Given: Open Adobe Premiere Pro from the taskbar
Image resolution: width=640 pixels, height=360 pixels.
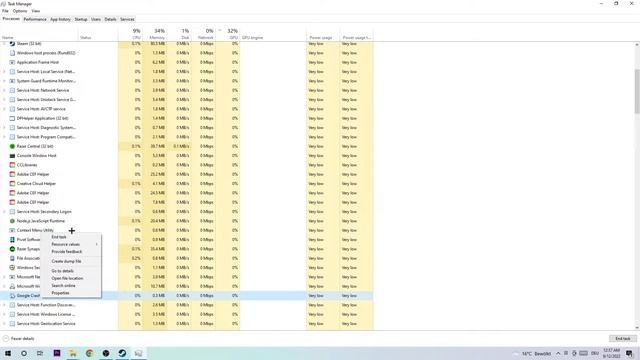Looking at the screenshot, I should tap(57, 353).
